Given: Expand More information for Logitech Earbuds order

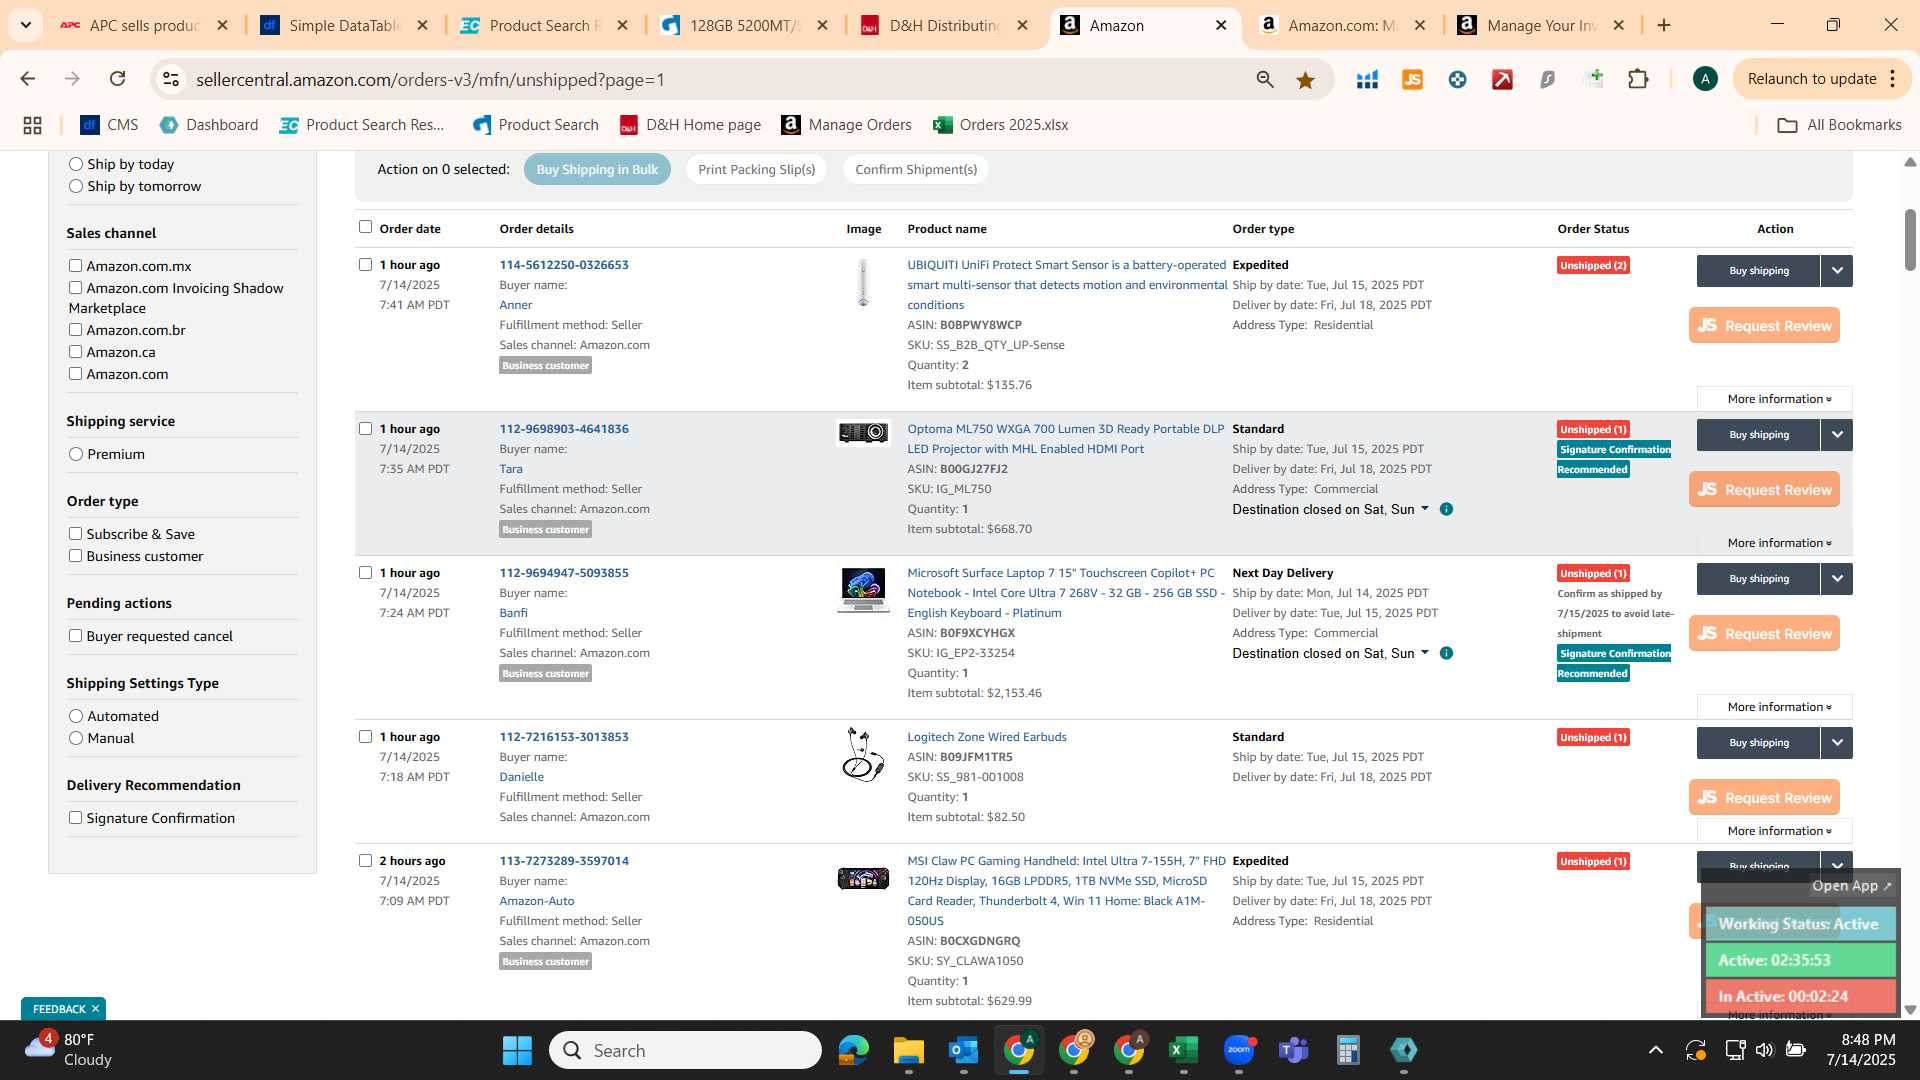Looking at the screenshot, I should pos(1775,831).
